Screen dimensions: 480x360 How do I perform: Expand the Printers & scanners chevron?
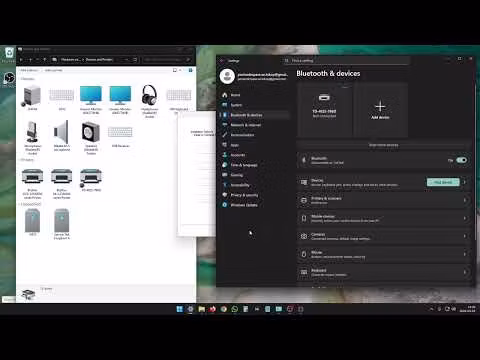465,200
